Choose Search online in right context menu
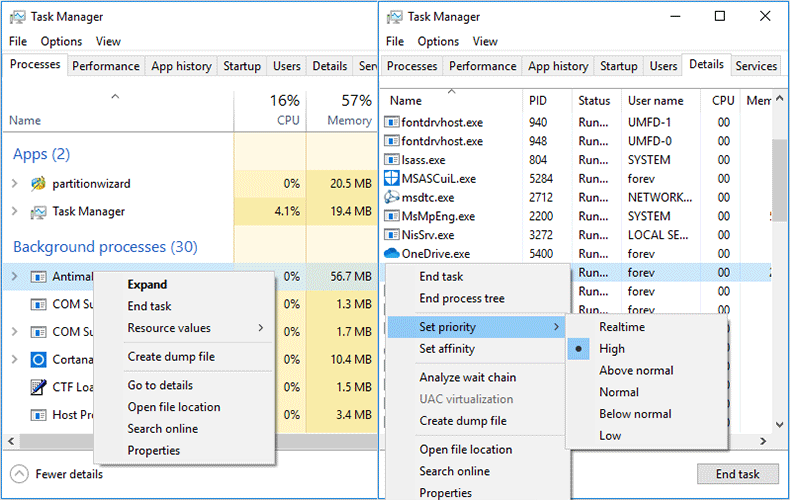Image resolution: width=790 pixels, height=500 pixels. (x=454, y=471)
